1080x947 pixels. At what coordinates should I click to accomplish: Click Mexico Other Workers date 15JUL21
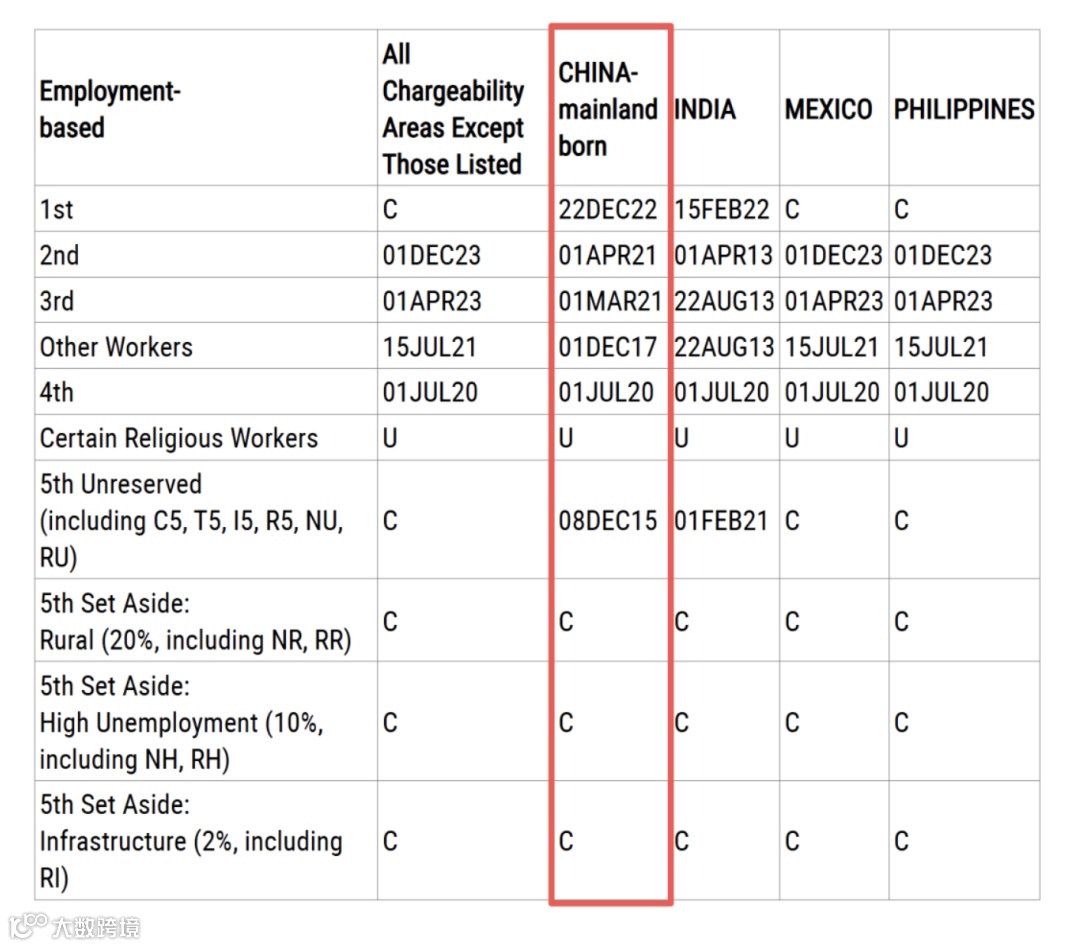tap(831, 347)
